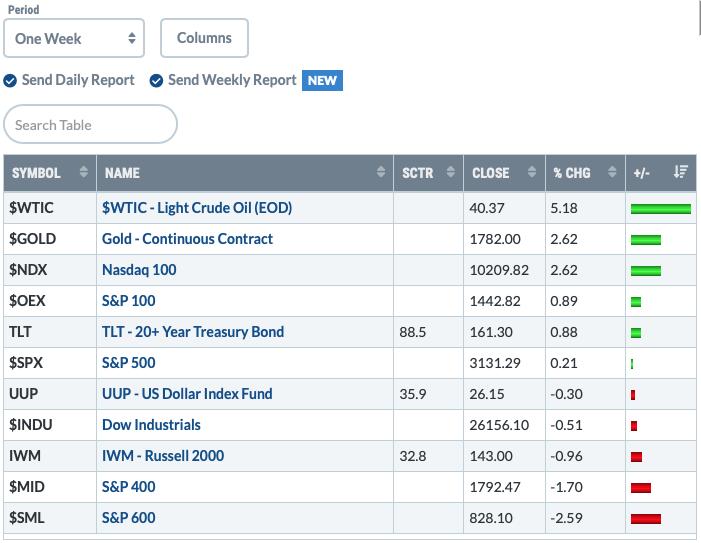
Task: Open the UUP - US Dollar Index Fund link
Action: point(187,393)
